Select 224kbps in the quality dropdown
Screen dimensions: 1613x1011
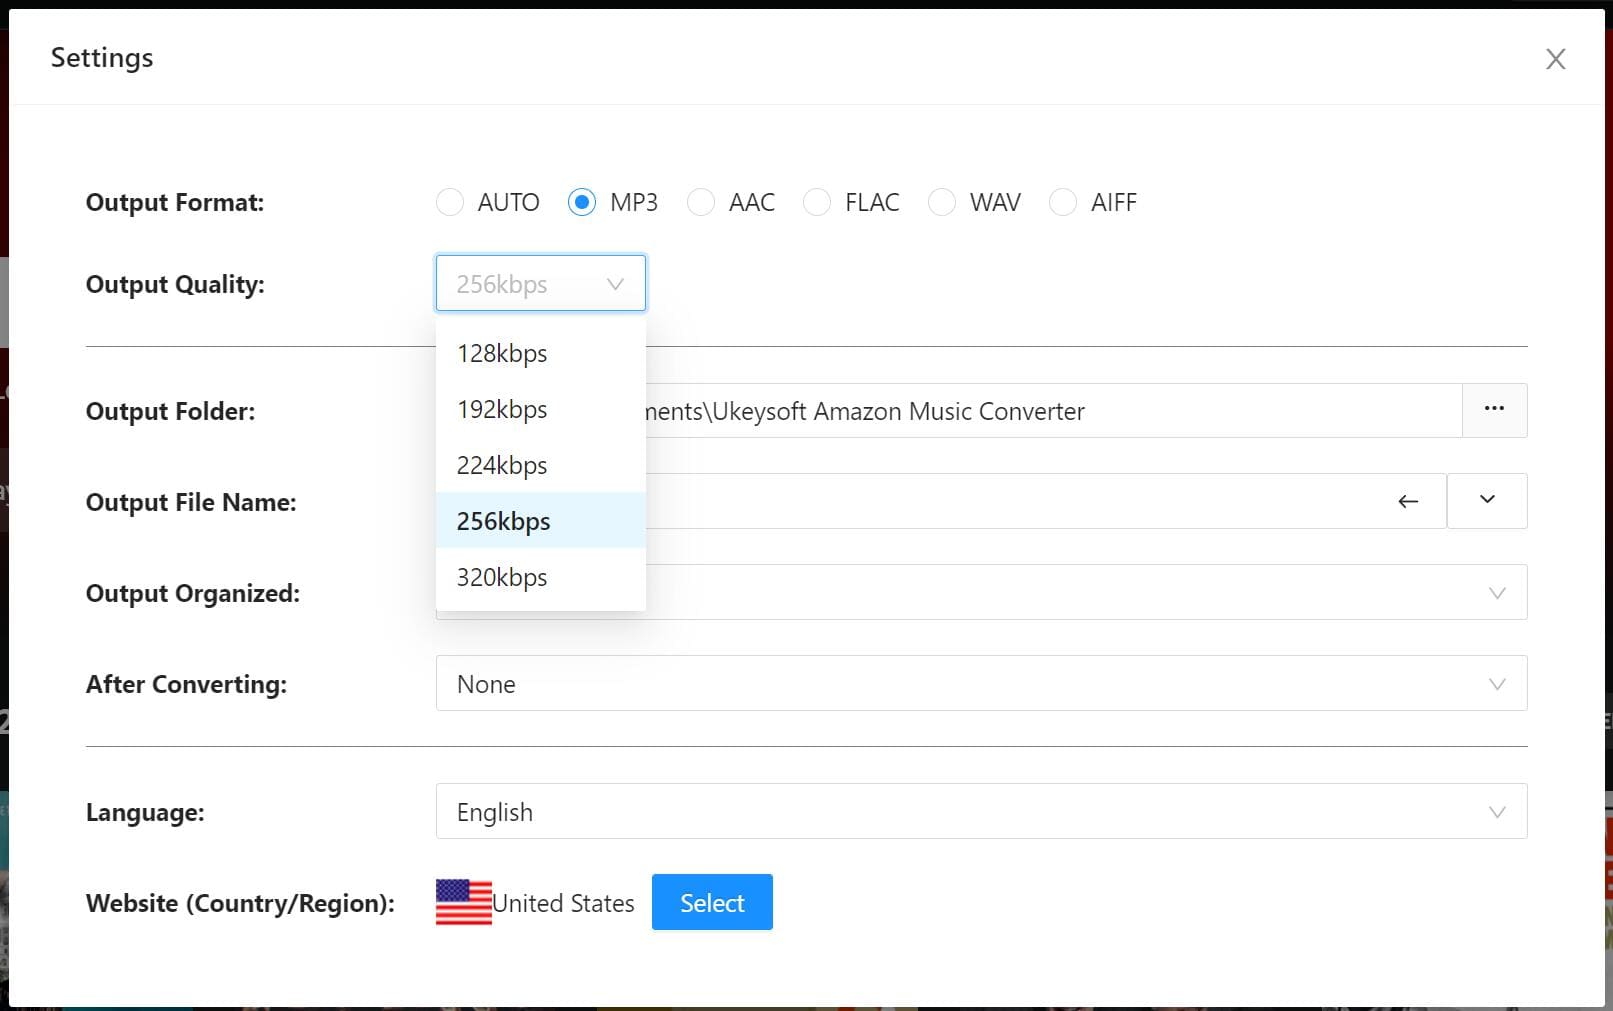(x=502, y=465)
